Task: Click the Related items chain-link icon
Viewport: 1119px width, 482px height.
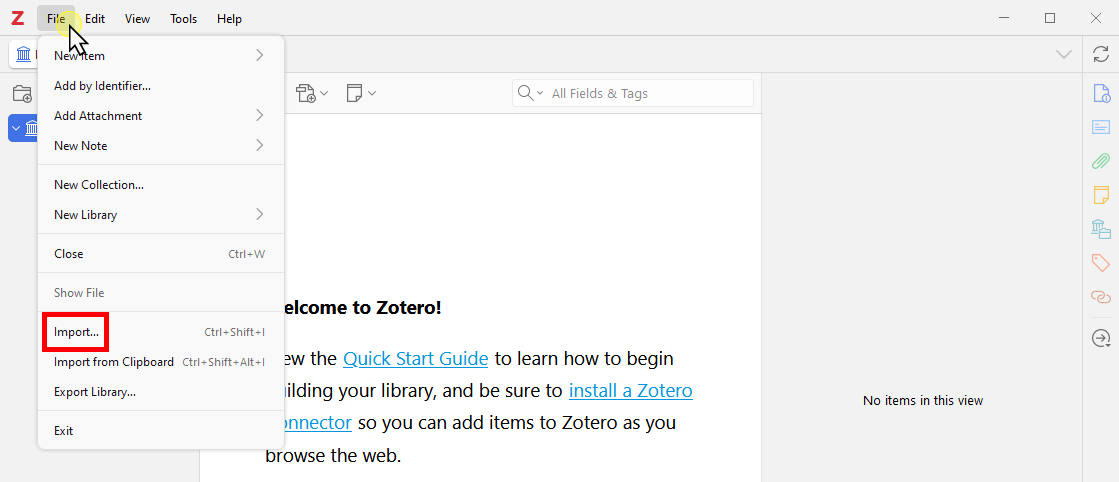Action: click(1100, 297)
